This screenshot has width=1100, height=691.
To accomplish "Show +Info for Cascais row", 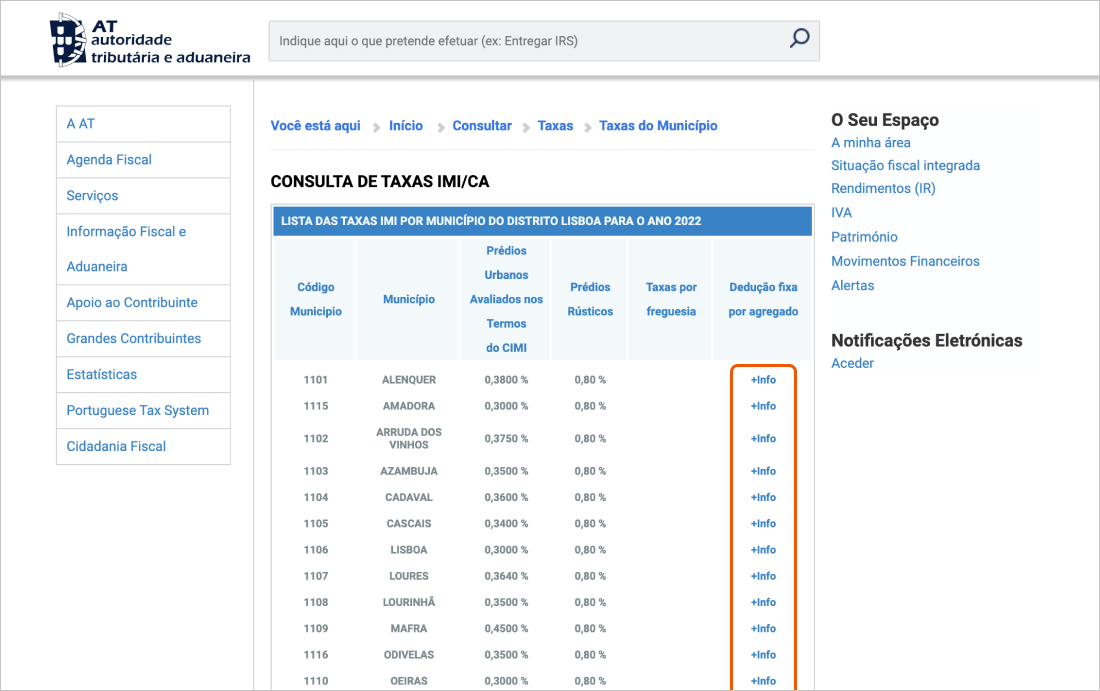I will click(x=763, y=524).
